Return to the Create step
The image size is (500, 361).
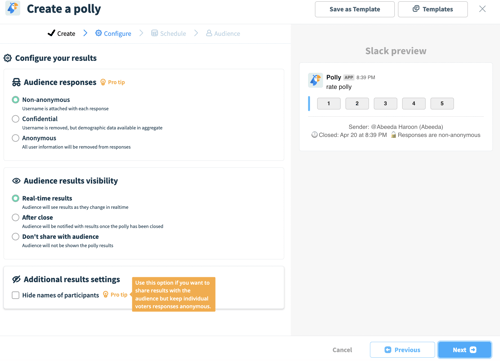62,33
